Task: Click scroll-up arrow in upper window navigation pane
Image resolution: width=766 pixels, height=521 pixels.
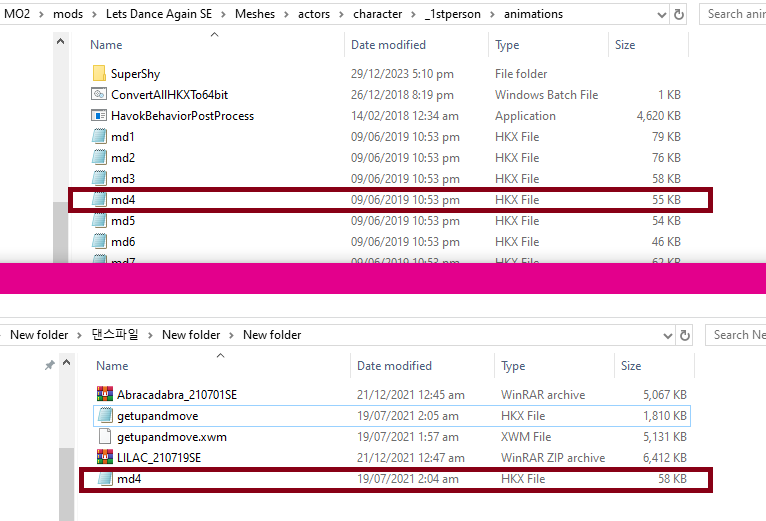Action: [x=61, y=42]
